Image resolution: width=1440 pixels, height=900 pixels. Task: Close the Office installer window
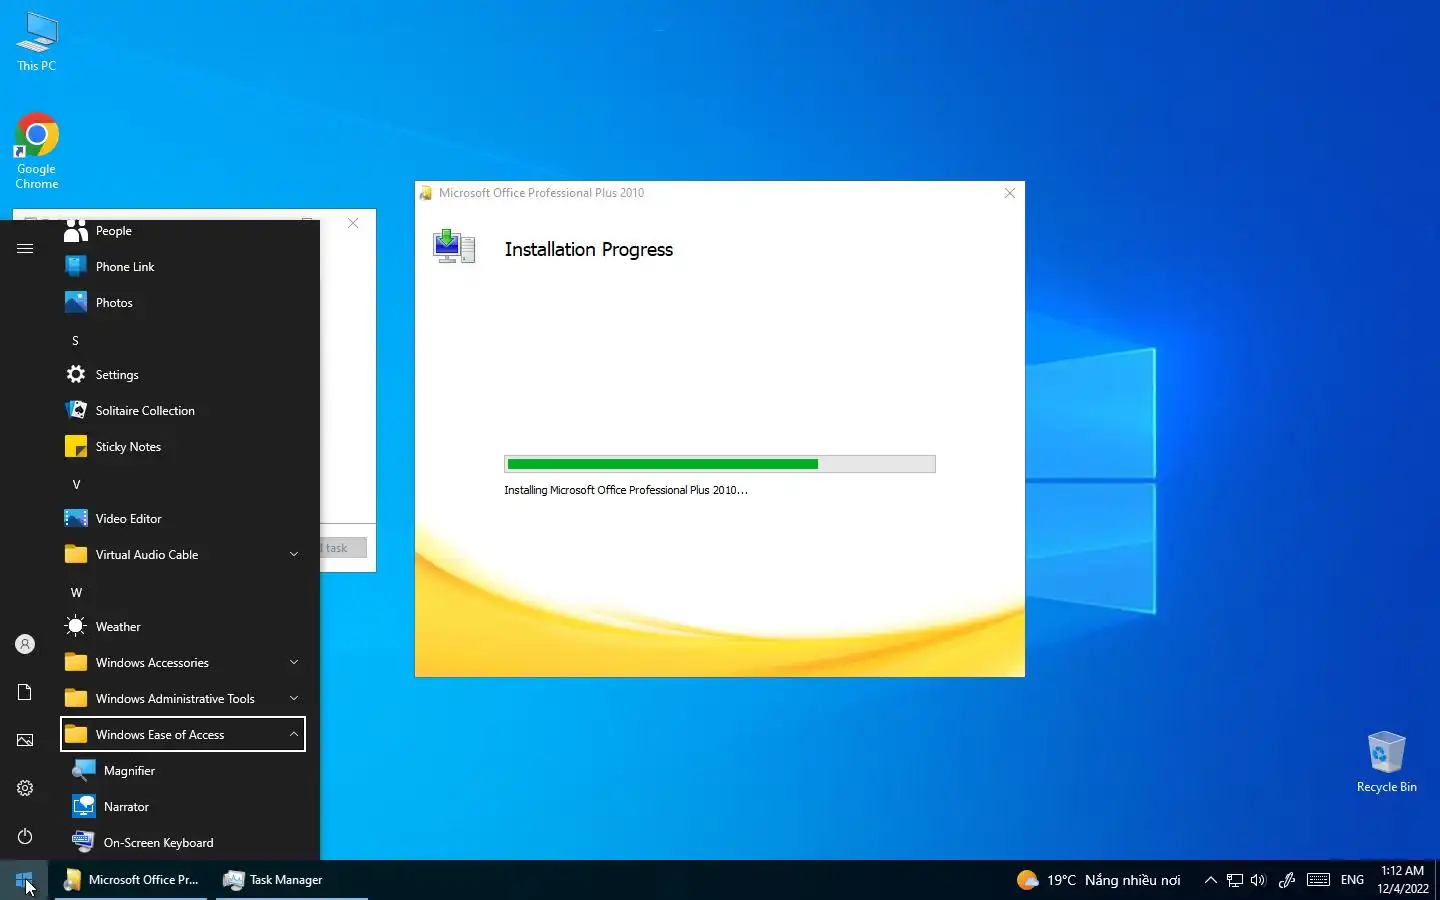pos(1010,193)
